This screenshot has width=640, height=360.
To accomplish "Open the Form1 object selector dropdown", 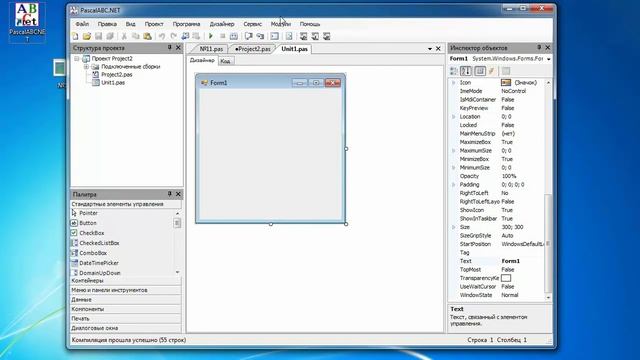I will [549, 59].
